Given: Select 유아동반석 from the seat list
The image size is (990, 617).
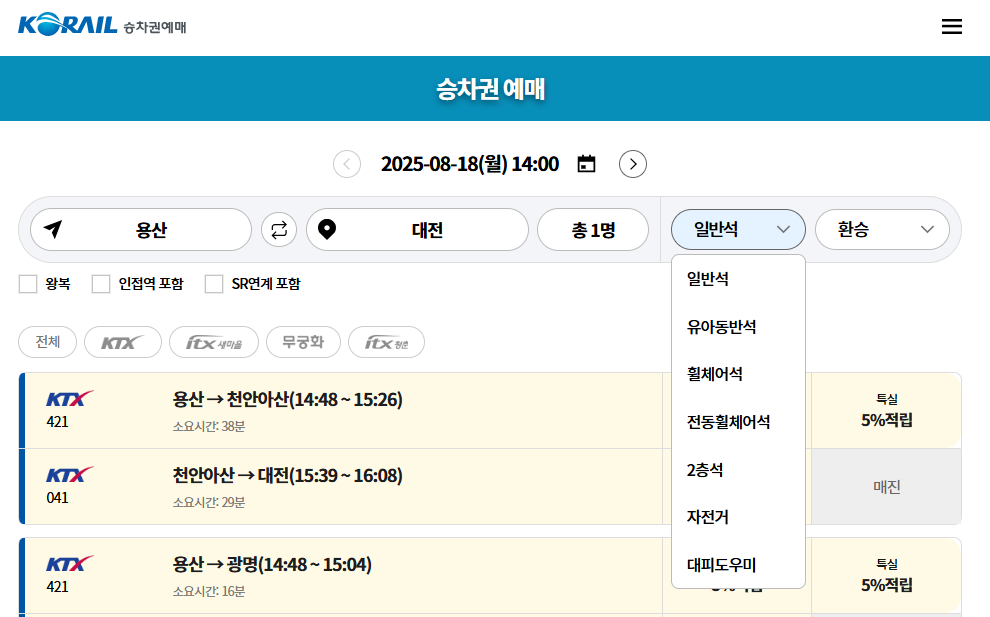Looking at the screenshot, I should (x=738, y=327).
